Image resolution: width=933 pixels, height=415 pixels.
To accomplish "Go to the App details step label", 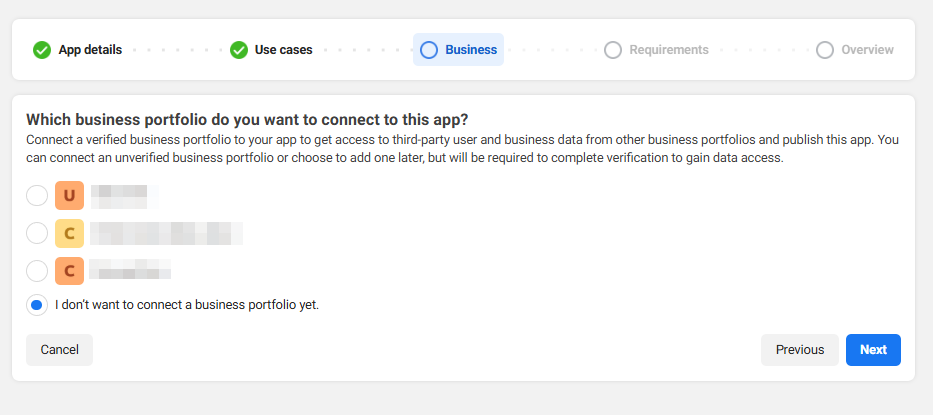I will pos(90,50).
